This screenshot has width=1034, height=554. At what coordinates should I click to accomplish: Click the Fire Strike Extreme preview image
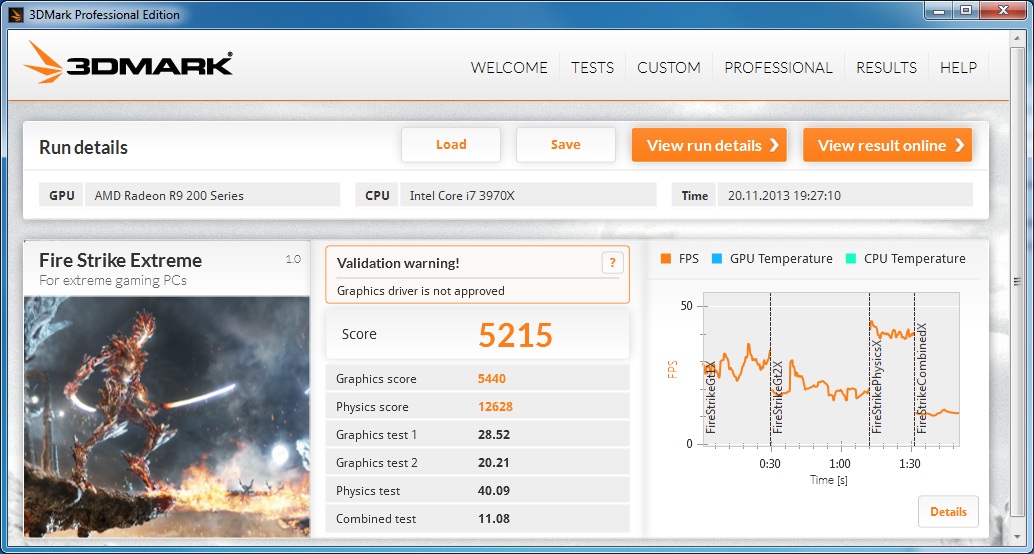(167, 417)
